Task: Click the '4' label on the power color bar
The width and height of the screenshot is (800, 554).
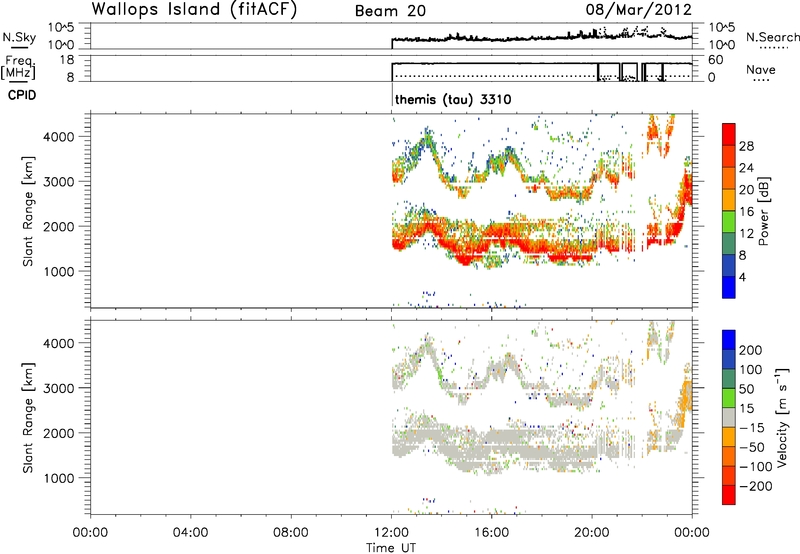Action: click(742, 277)
